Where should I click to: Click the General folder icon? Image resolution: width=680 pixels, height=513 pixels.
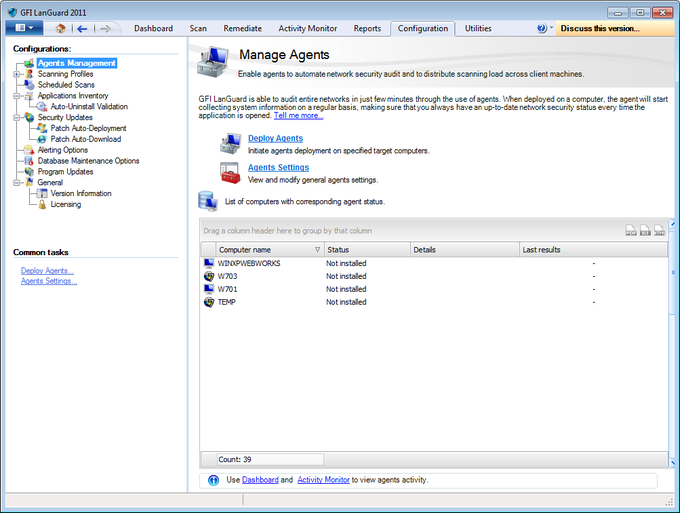29,182
